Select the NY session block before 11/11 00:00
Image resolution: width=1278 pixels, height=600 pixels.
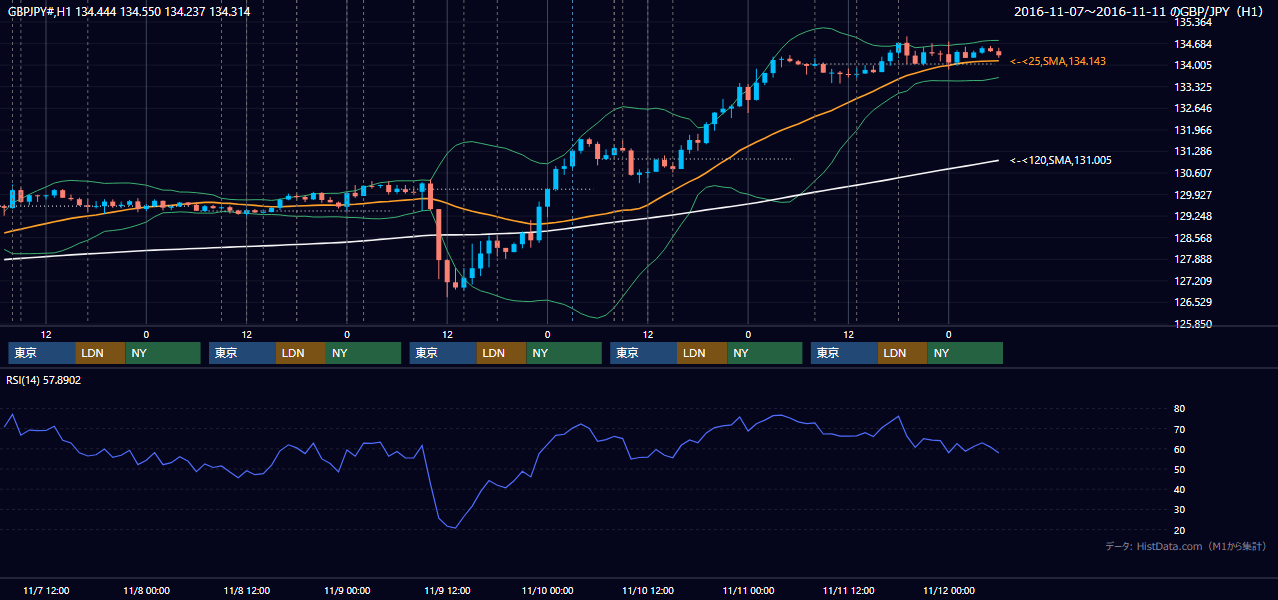point(764,353)
